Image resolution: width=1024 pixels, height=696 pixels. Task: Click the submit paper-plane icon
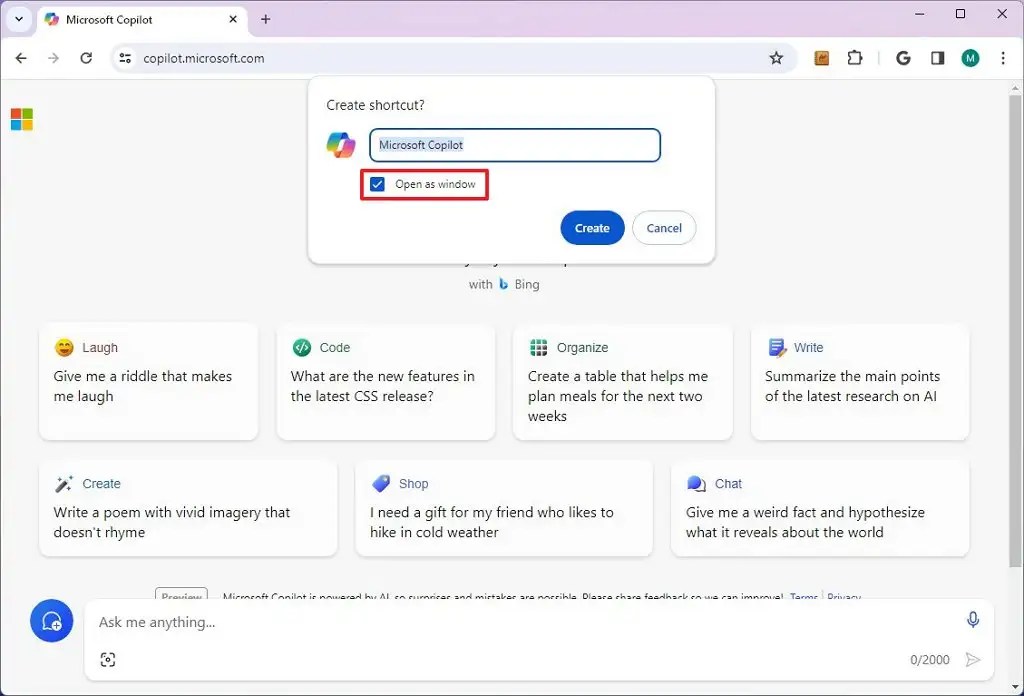973,659
